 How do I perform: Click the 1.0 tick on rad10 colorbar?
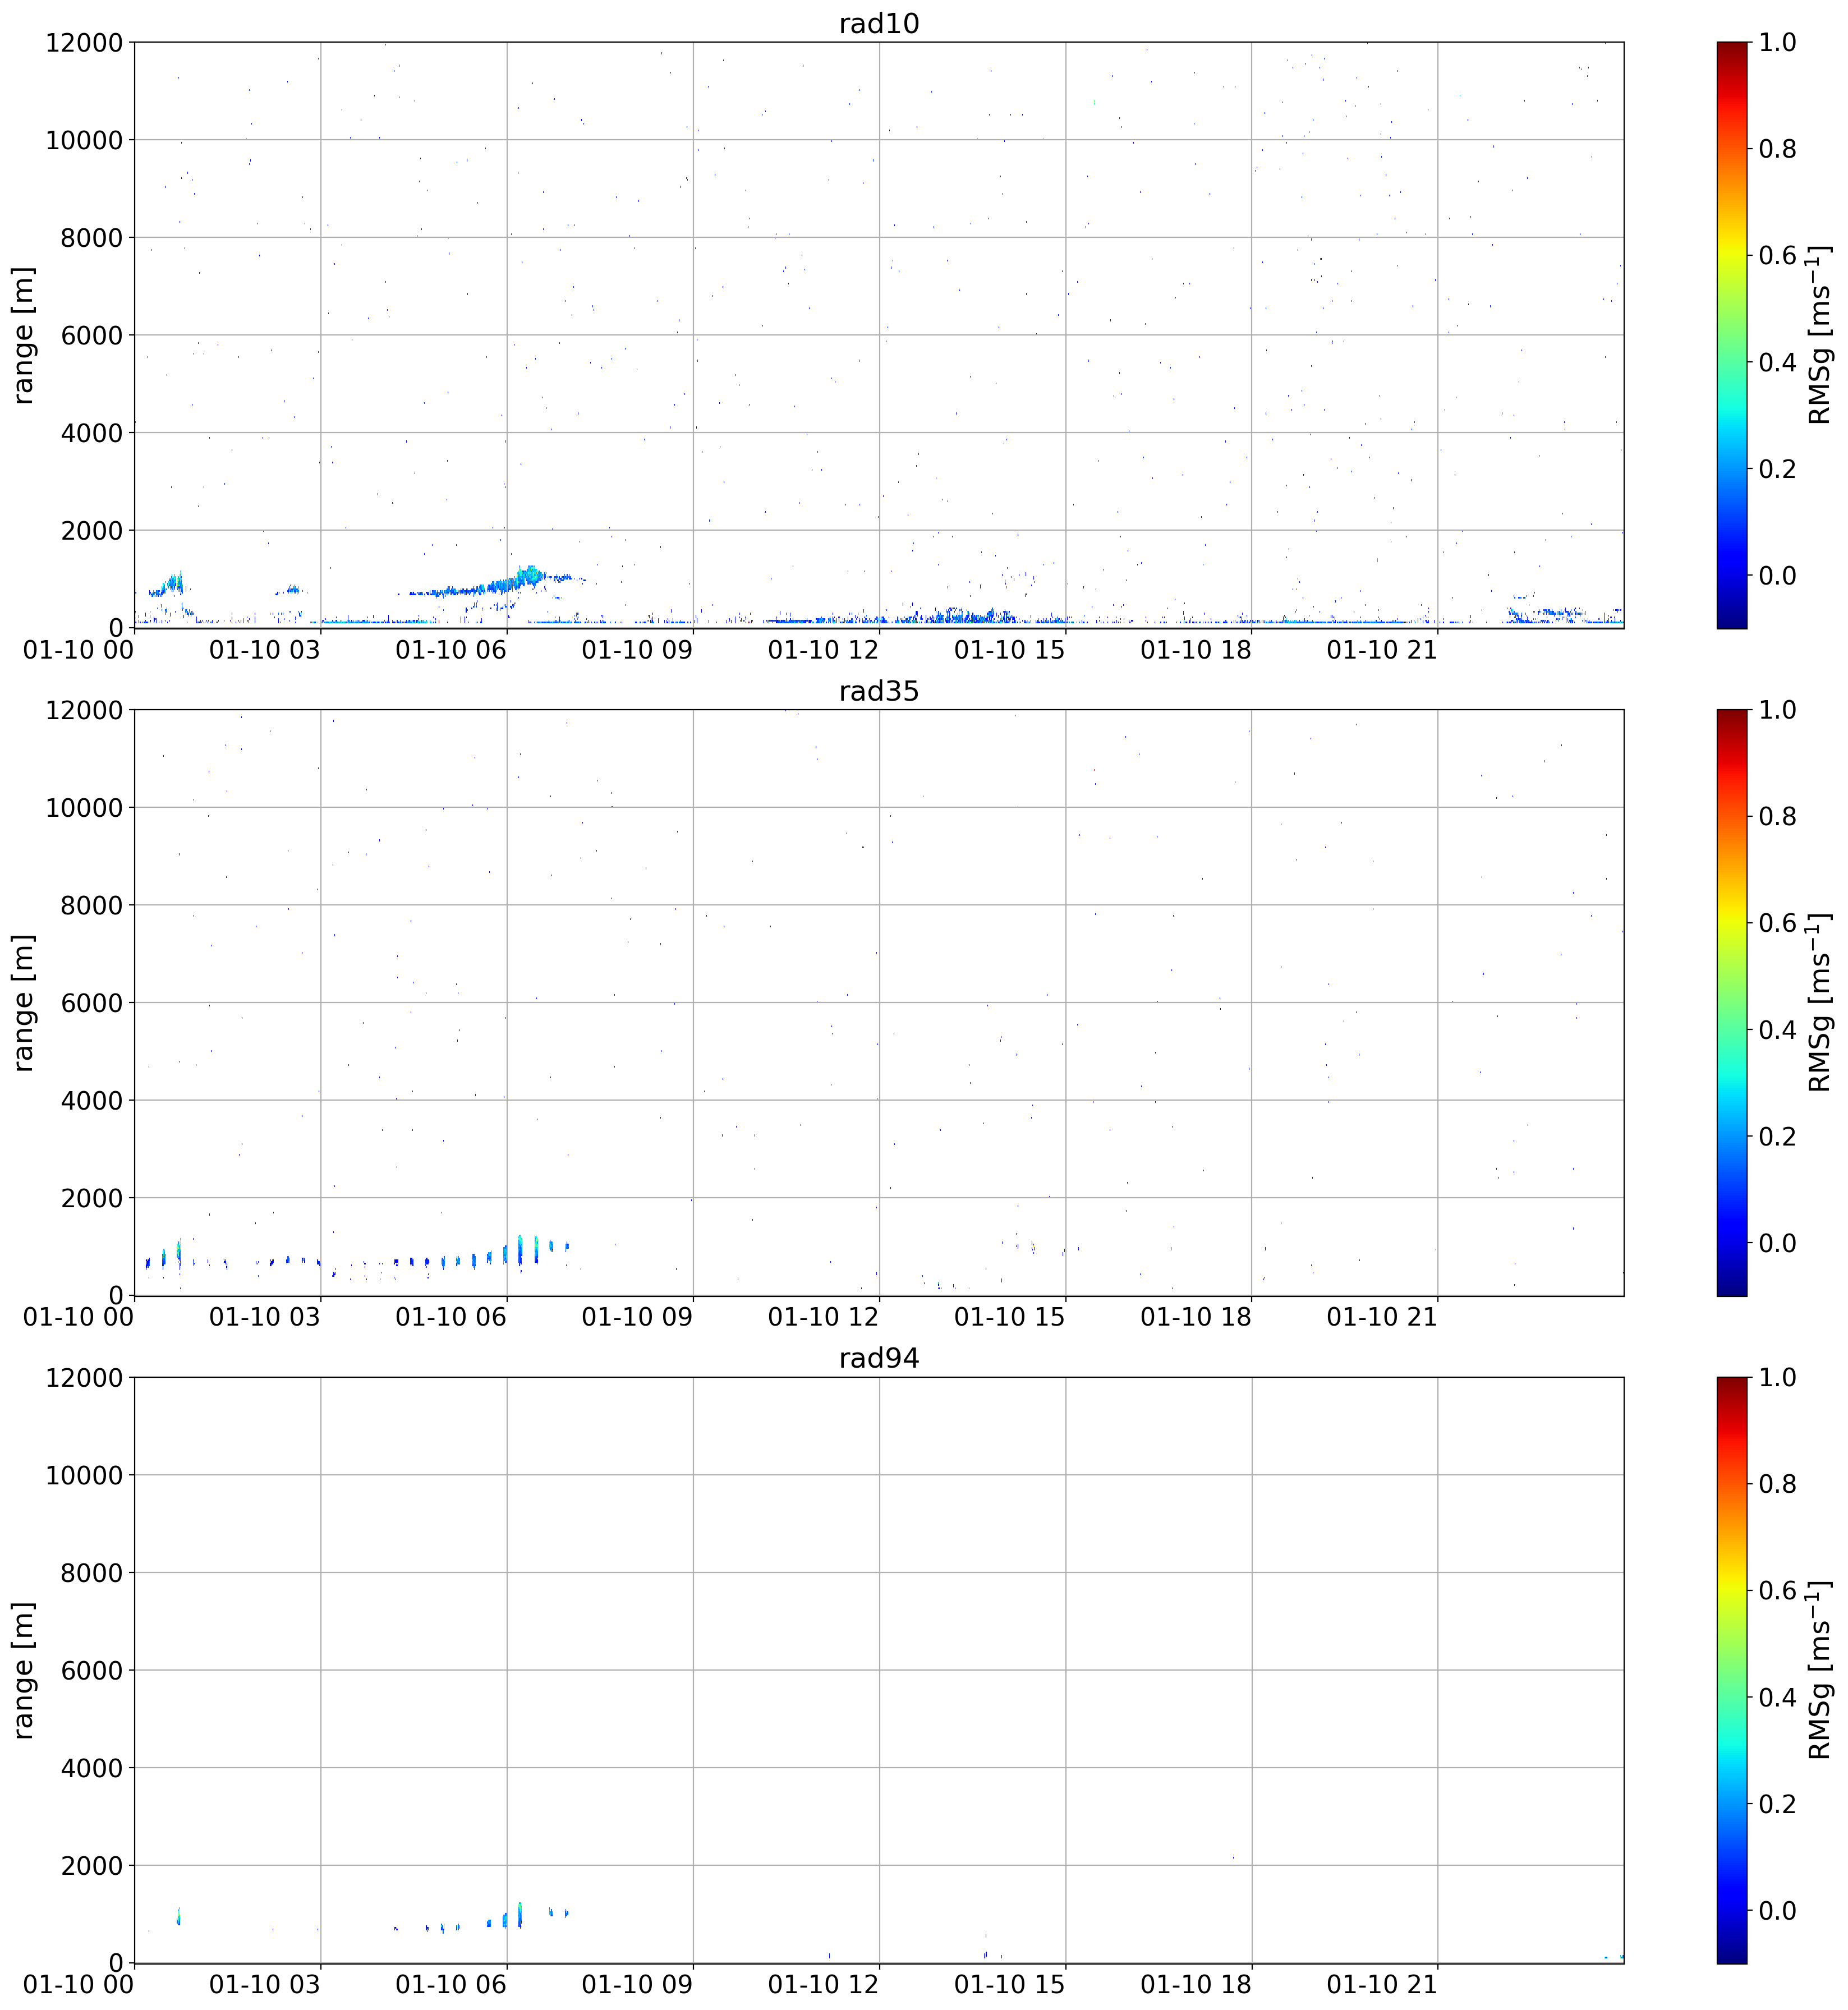pos(1778,42)
